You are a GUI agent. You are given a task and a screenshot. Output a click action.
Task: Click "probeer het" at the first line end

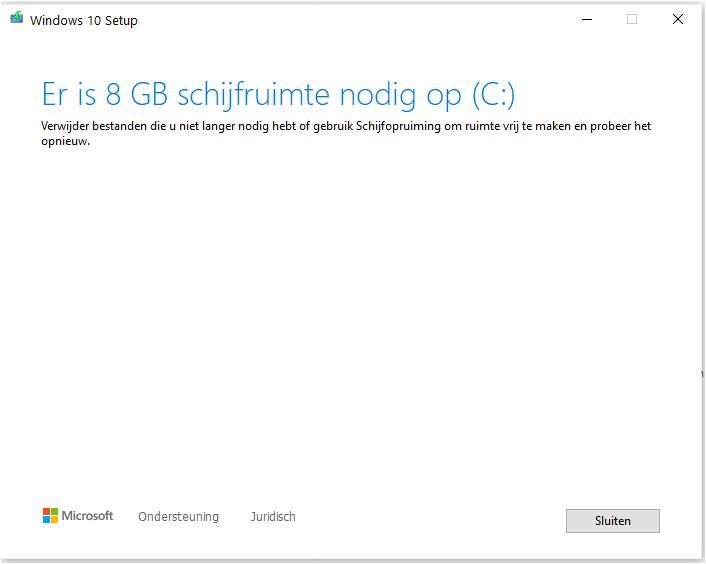(x=620, y=126)
